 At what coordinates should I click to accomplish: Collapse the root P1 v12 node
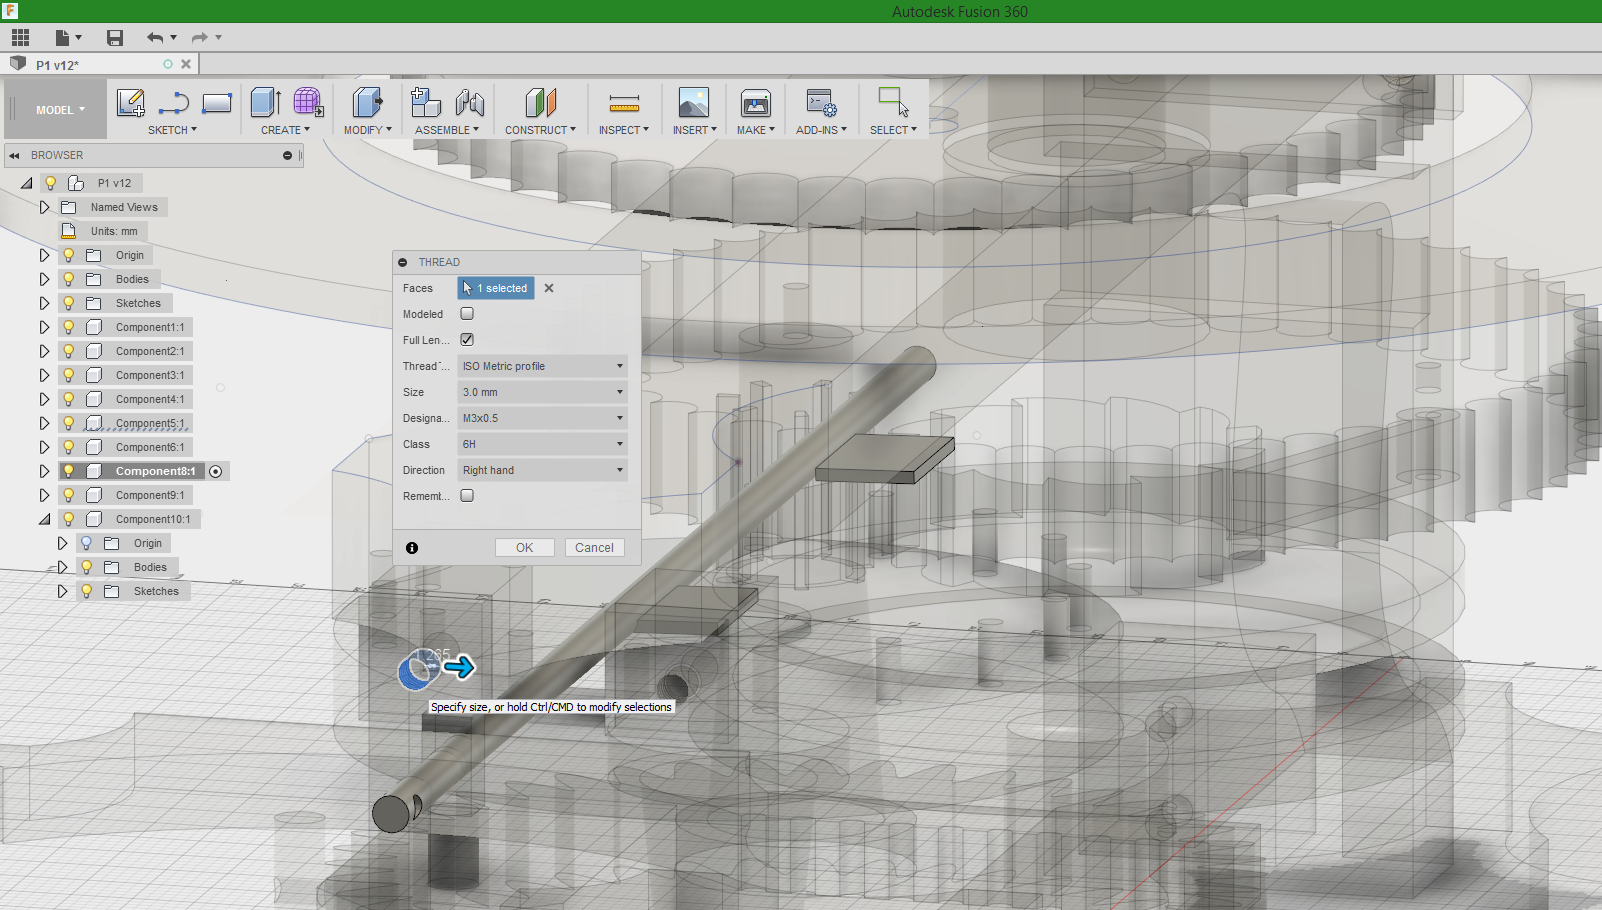(27, 183)
